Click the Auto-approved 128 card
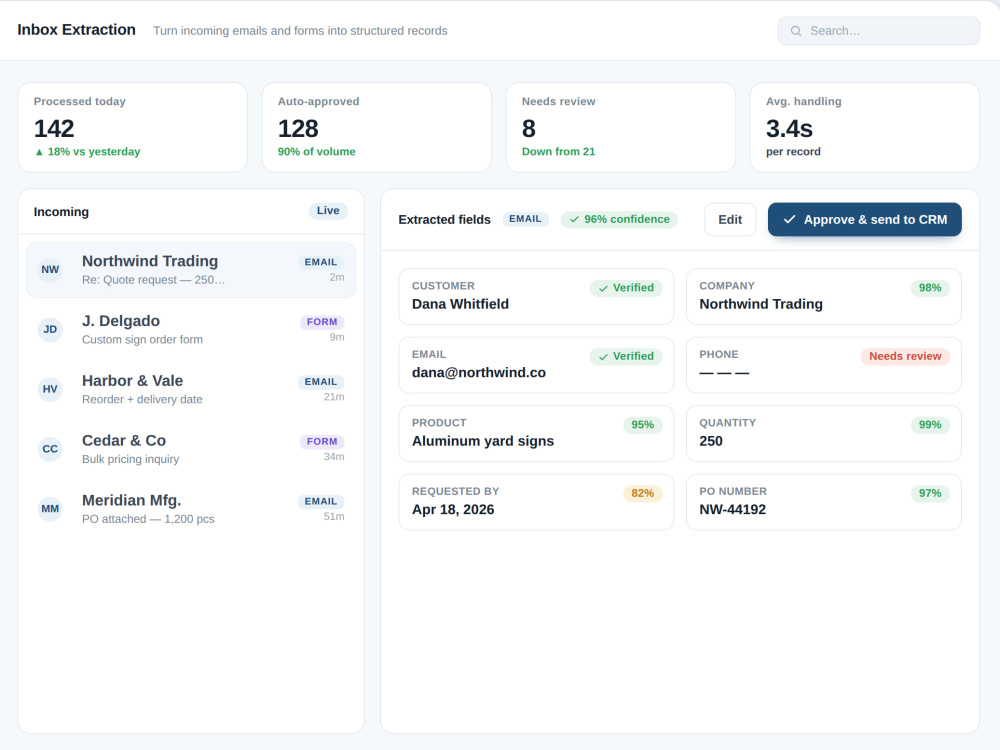This screenshot has height=750, width=1000. pyautogui.click(x=376, y=127)
